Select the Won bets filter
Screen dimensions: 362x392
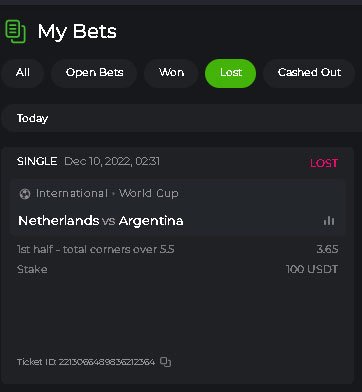coord(171,73)
